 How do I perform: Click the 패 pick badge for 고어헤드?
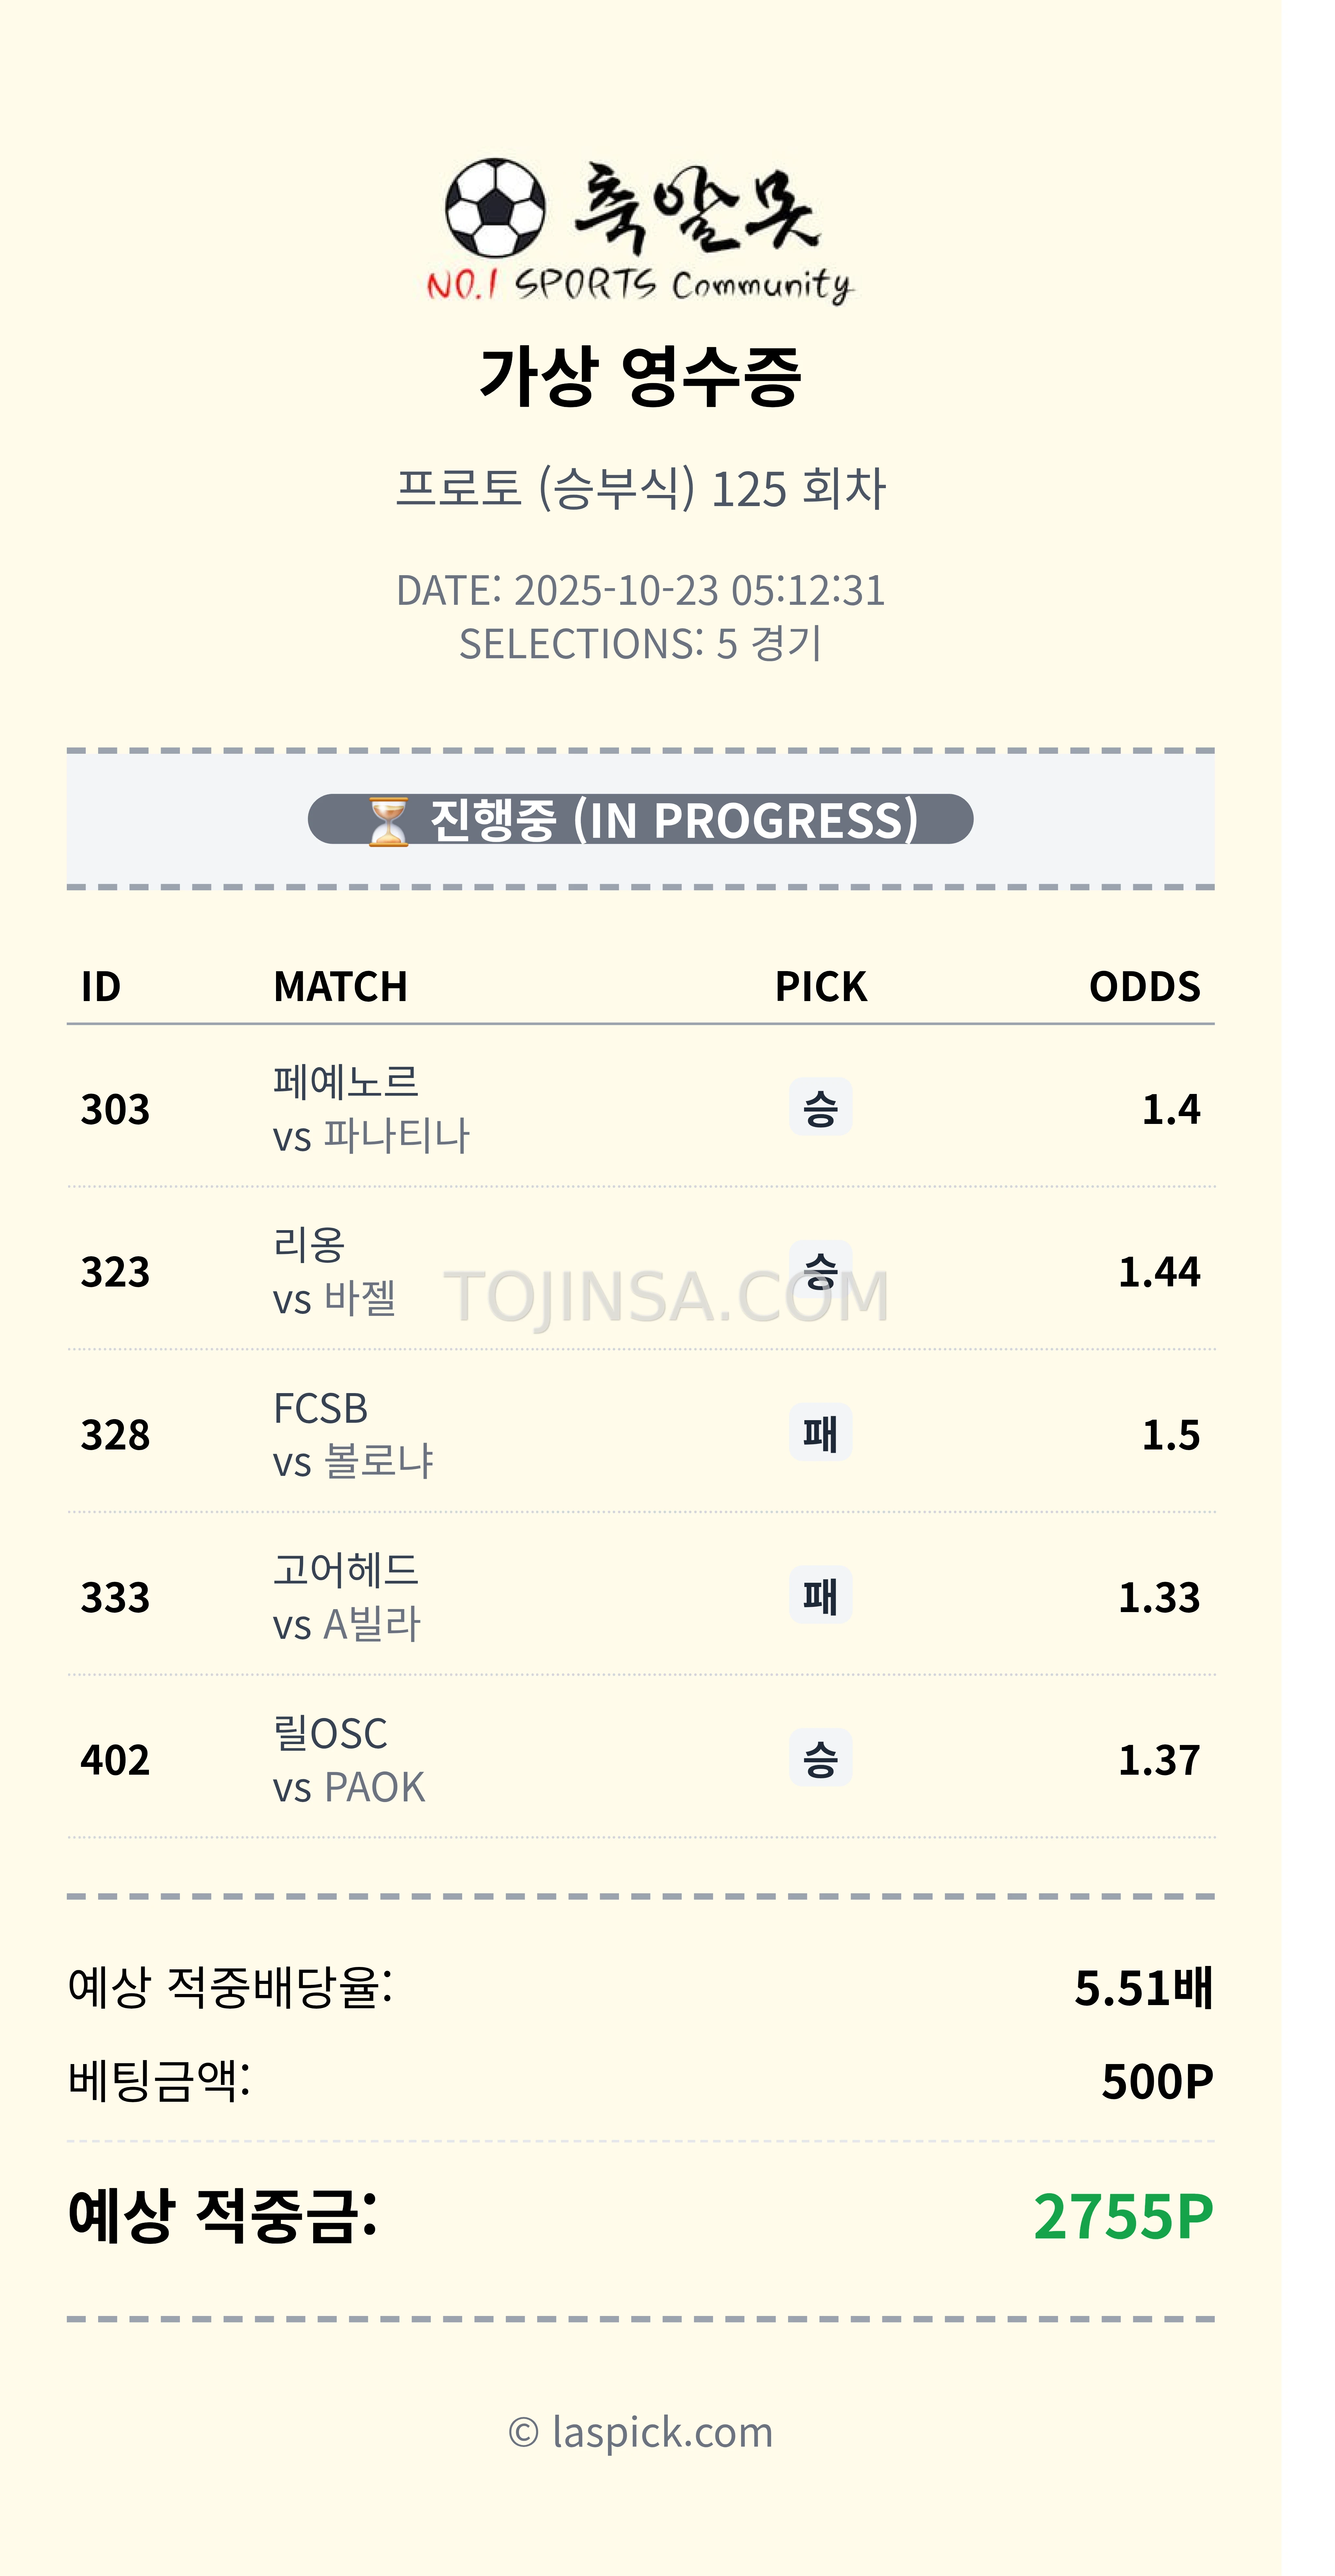click(820, 1595)
